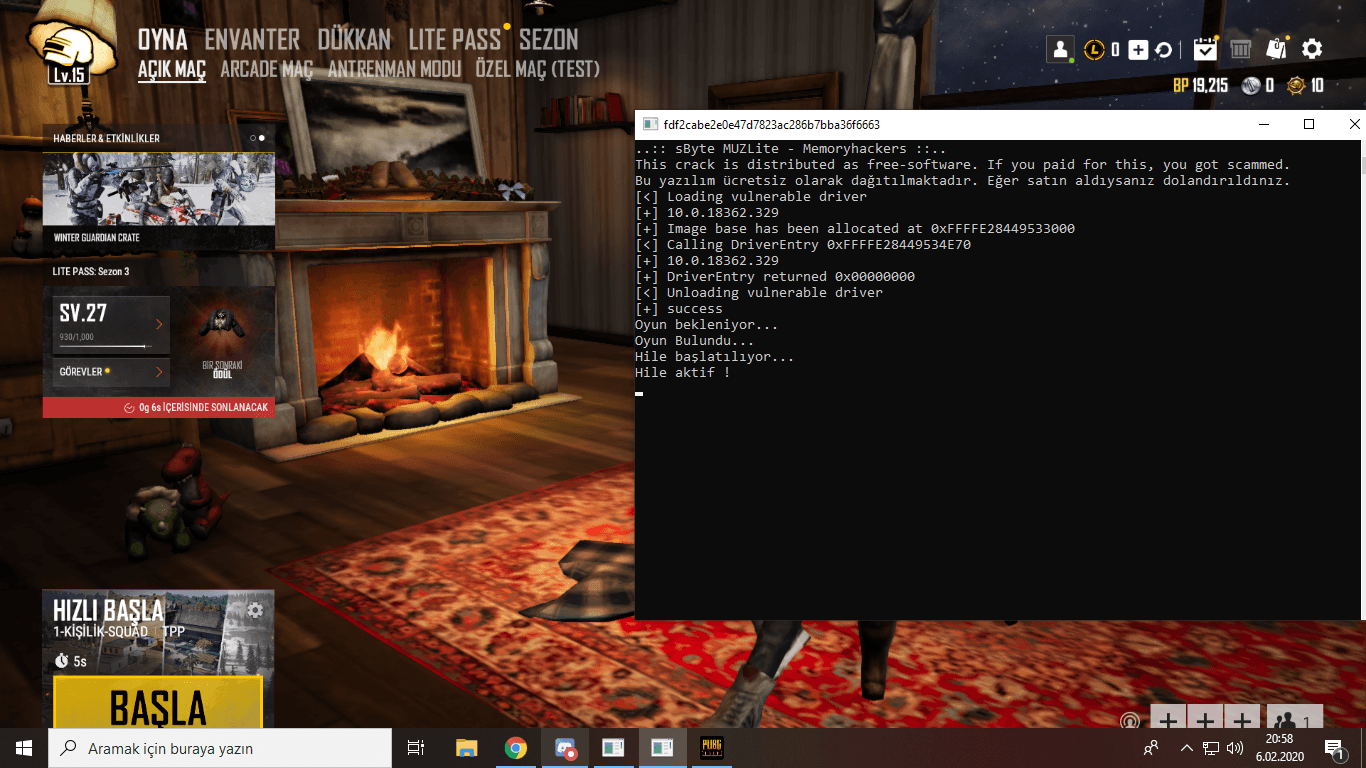Select the inactive news carousel dot
Screen dimensions: 1366x768
(252, 138)
